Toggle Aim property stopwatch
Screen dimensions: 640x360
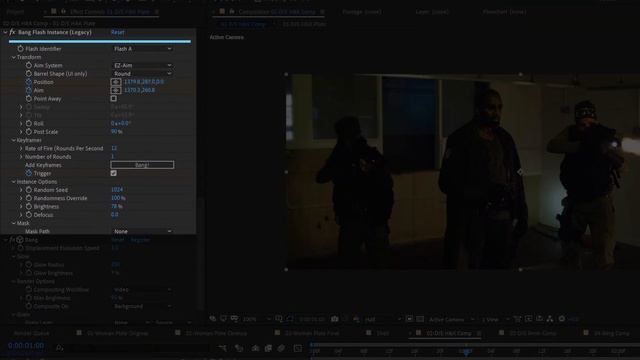(x=29, y=90)
